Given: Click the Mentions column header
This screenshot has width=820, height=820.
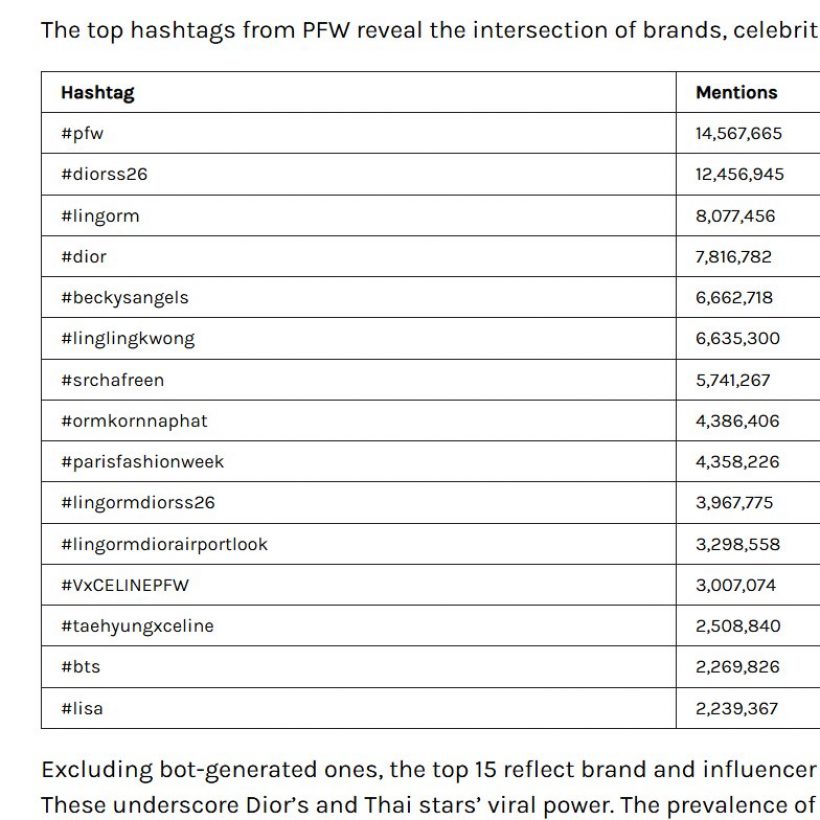Looking at the screenshot, I should coord(736,92).
